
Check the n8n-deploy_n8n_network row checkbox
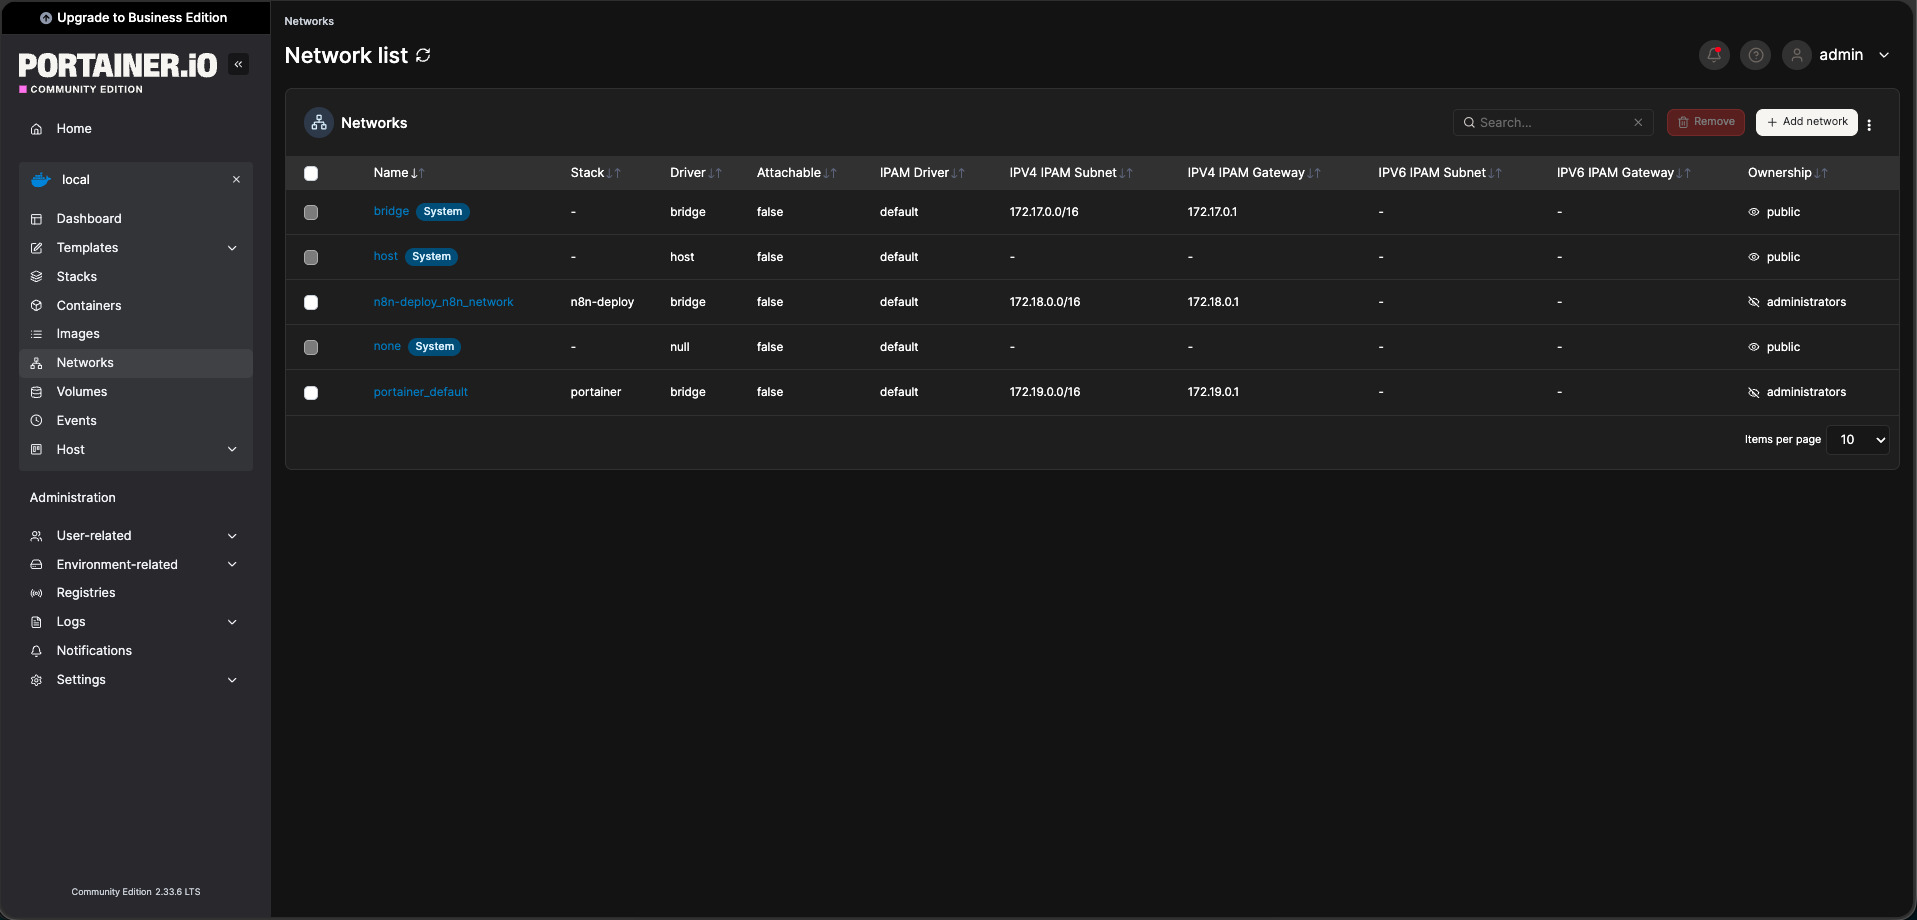311,302
